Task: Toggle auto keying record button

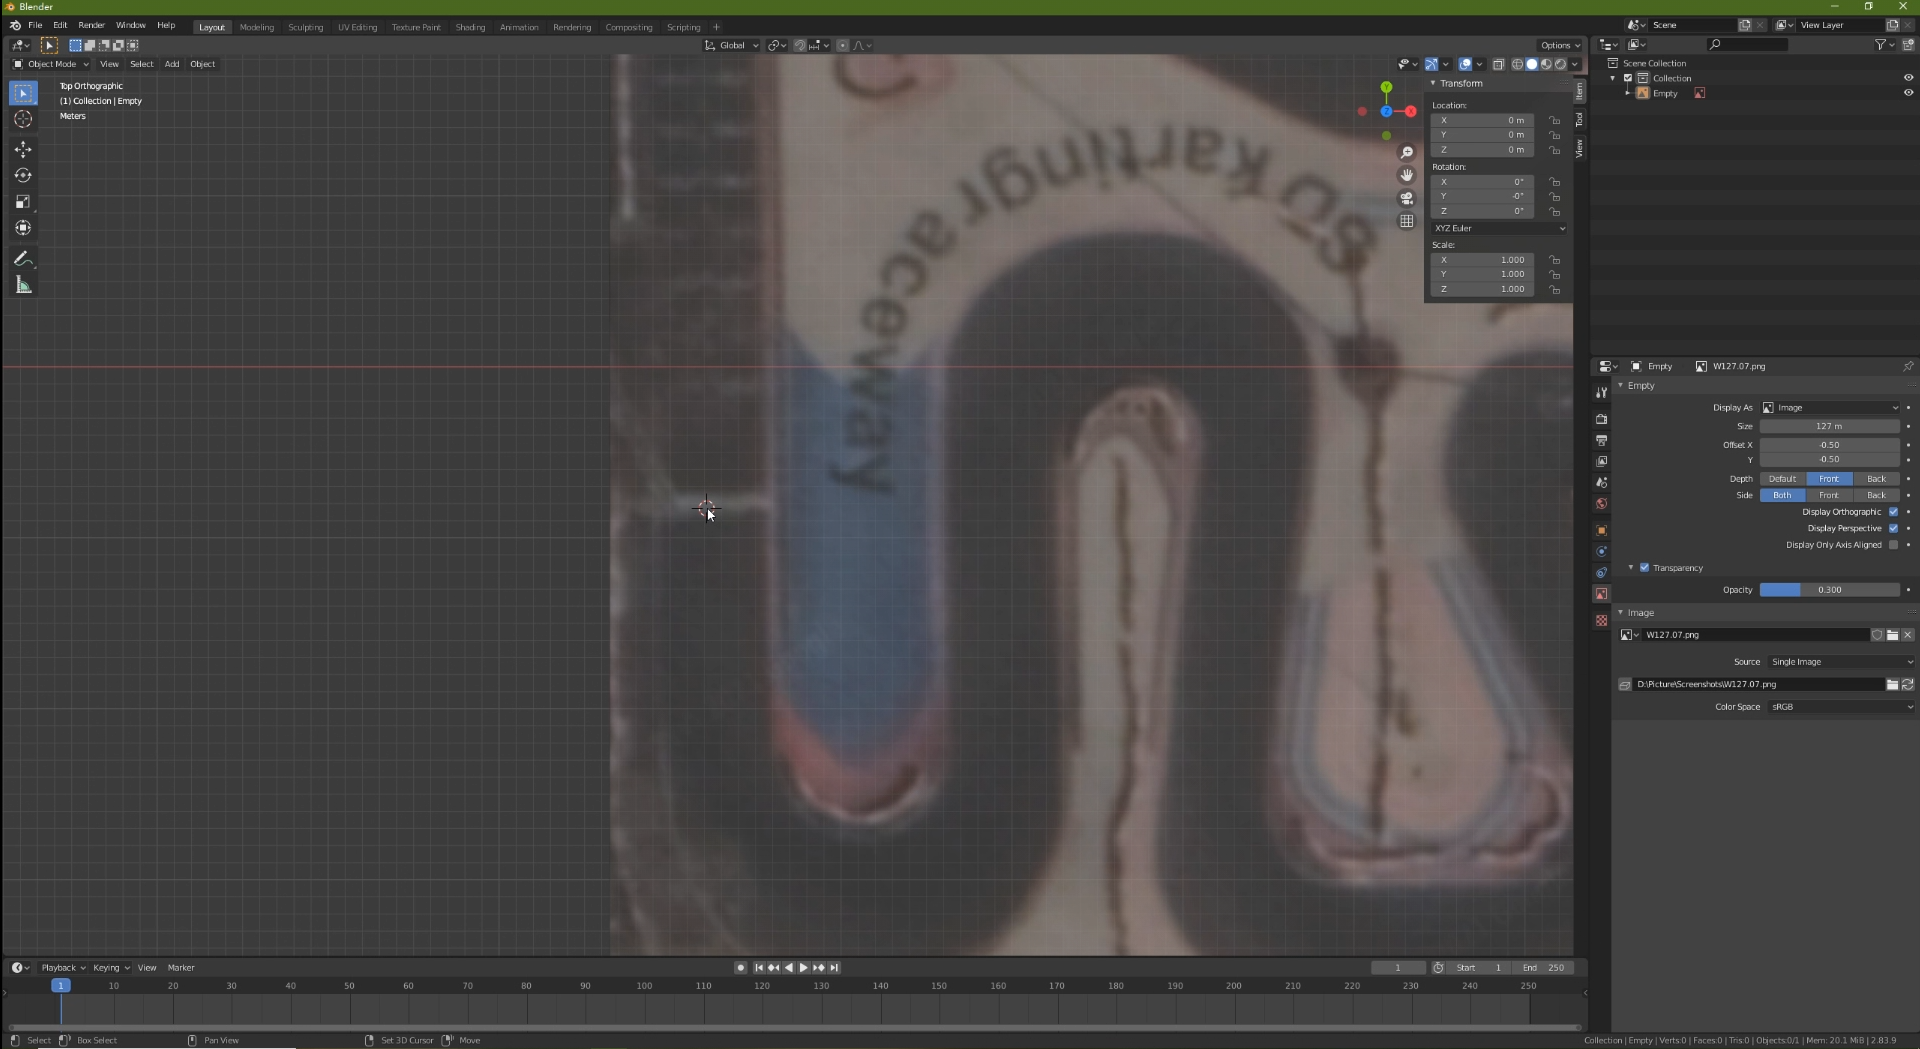Action: click(740, 968)
